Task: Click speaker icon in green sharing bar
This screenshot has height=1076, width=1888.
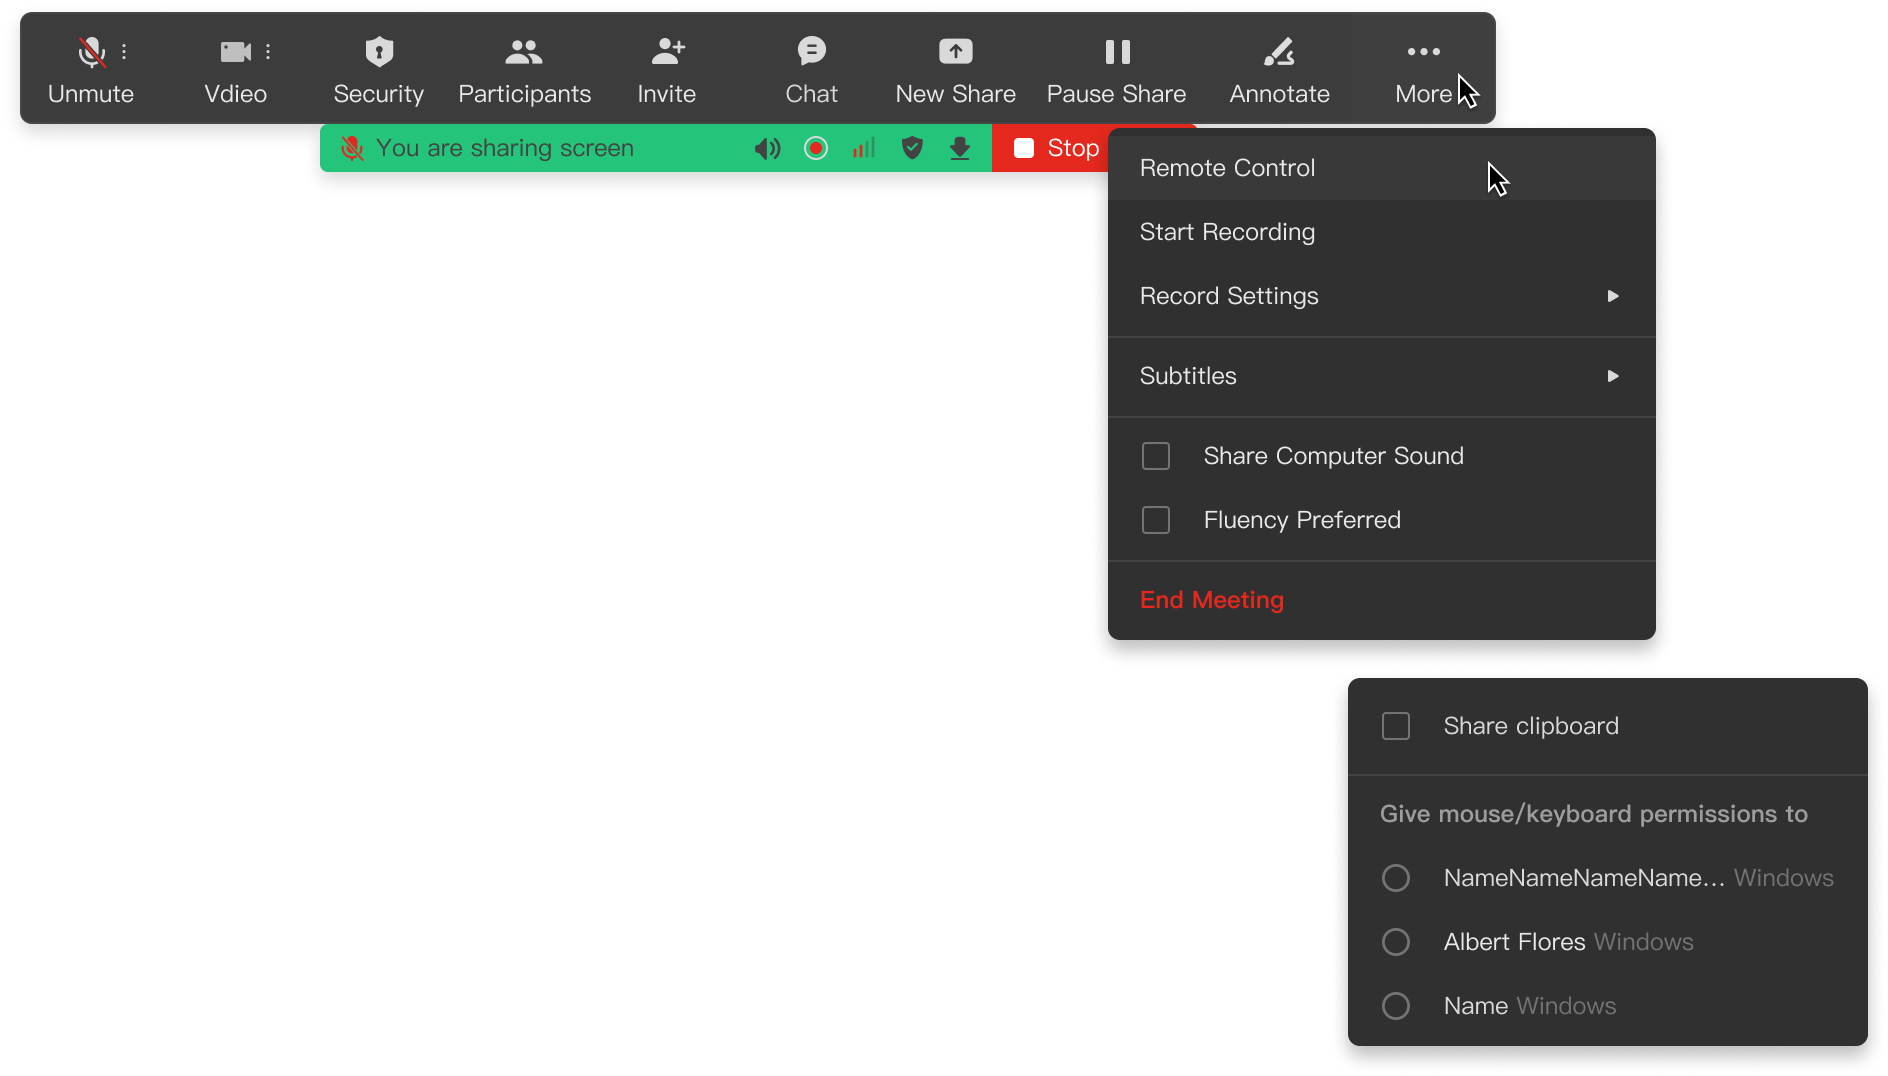Action: coord(767,149)
